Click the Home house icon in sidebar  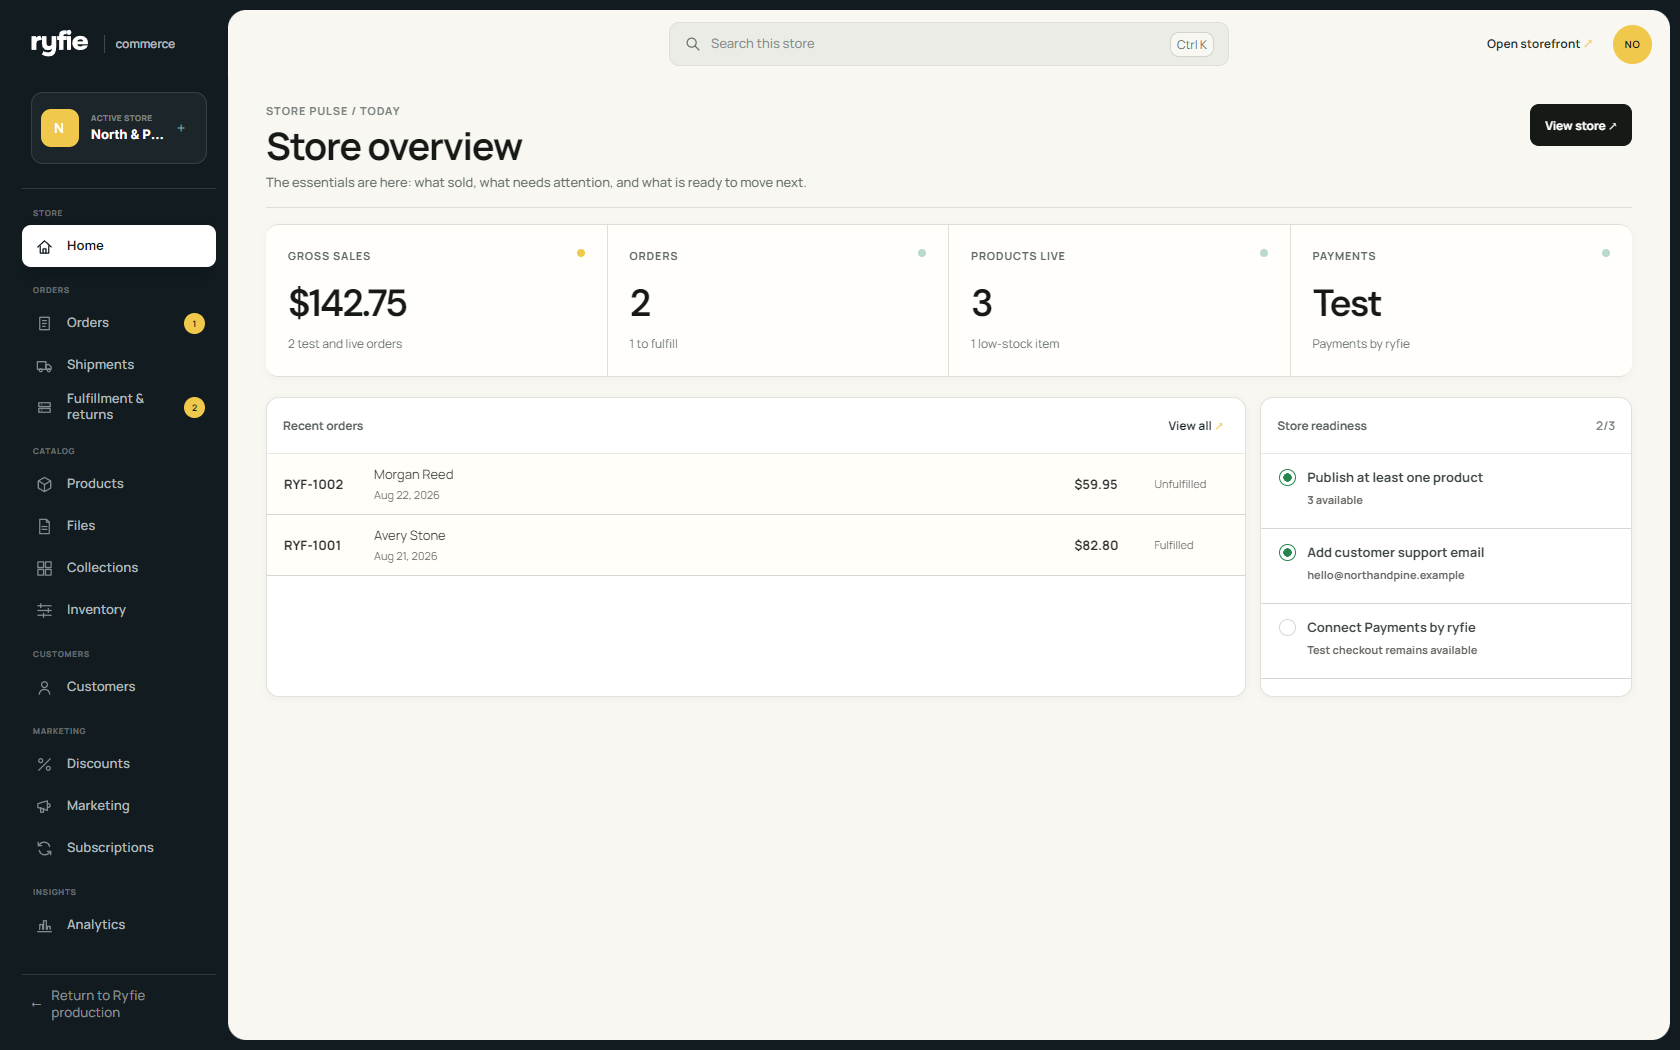(x=44, y=246)
